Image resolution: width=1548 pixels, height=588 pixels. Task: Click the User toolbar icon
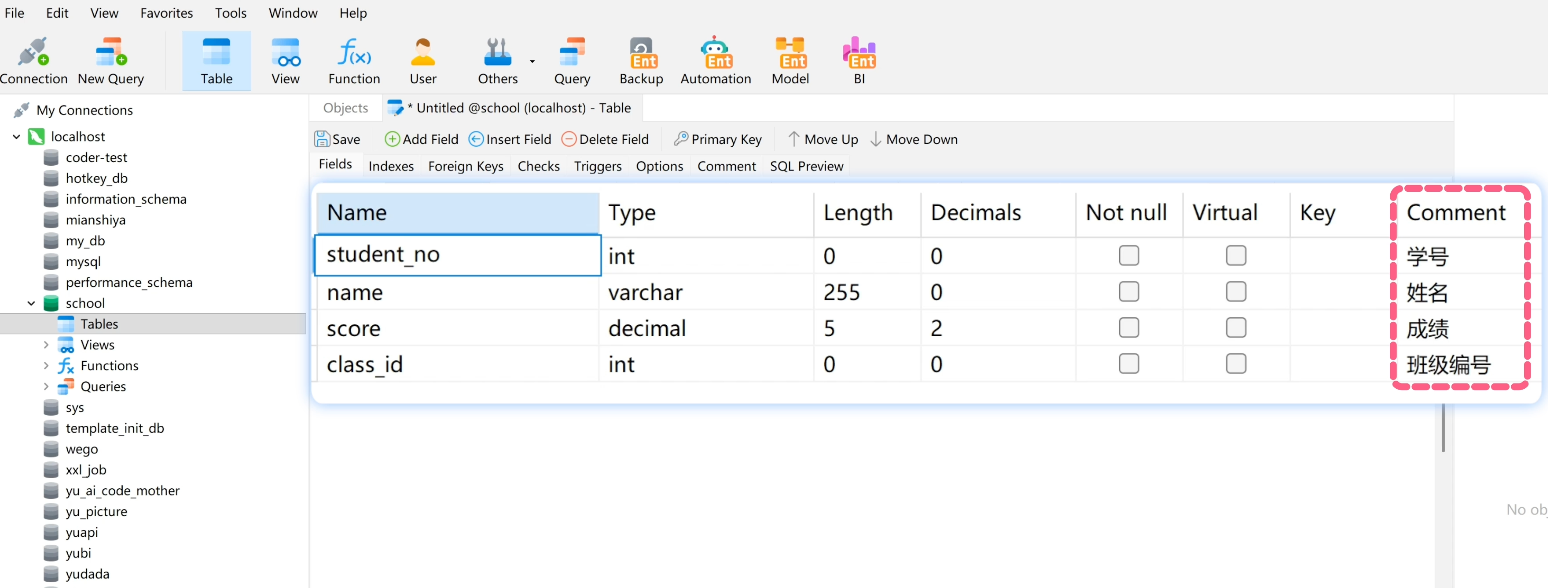coord(423,60)
